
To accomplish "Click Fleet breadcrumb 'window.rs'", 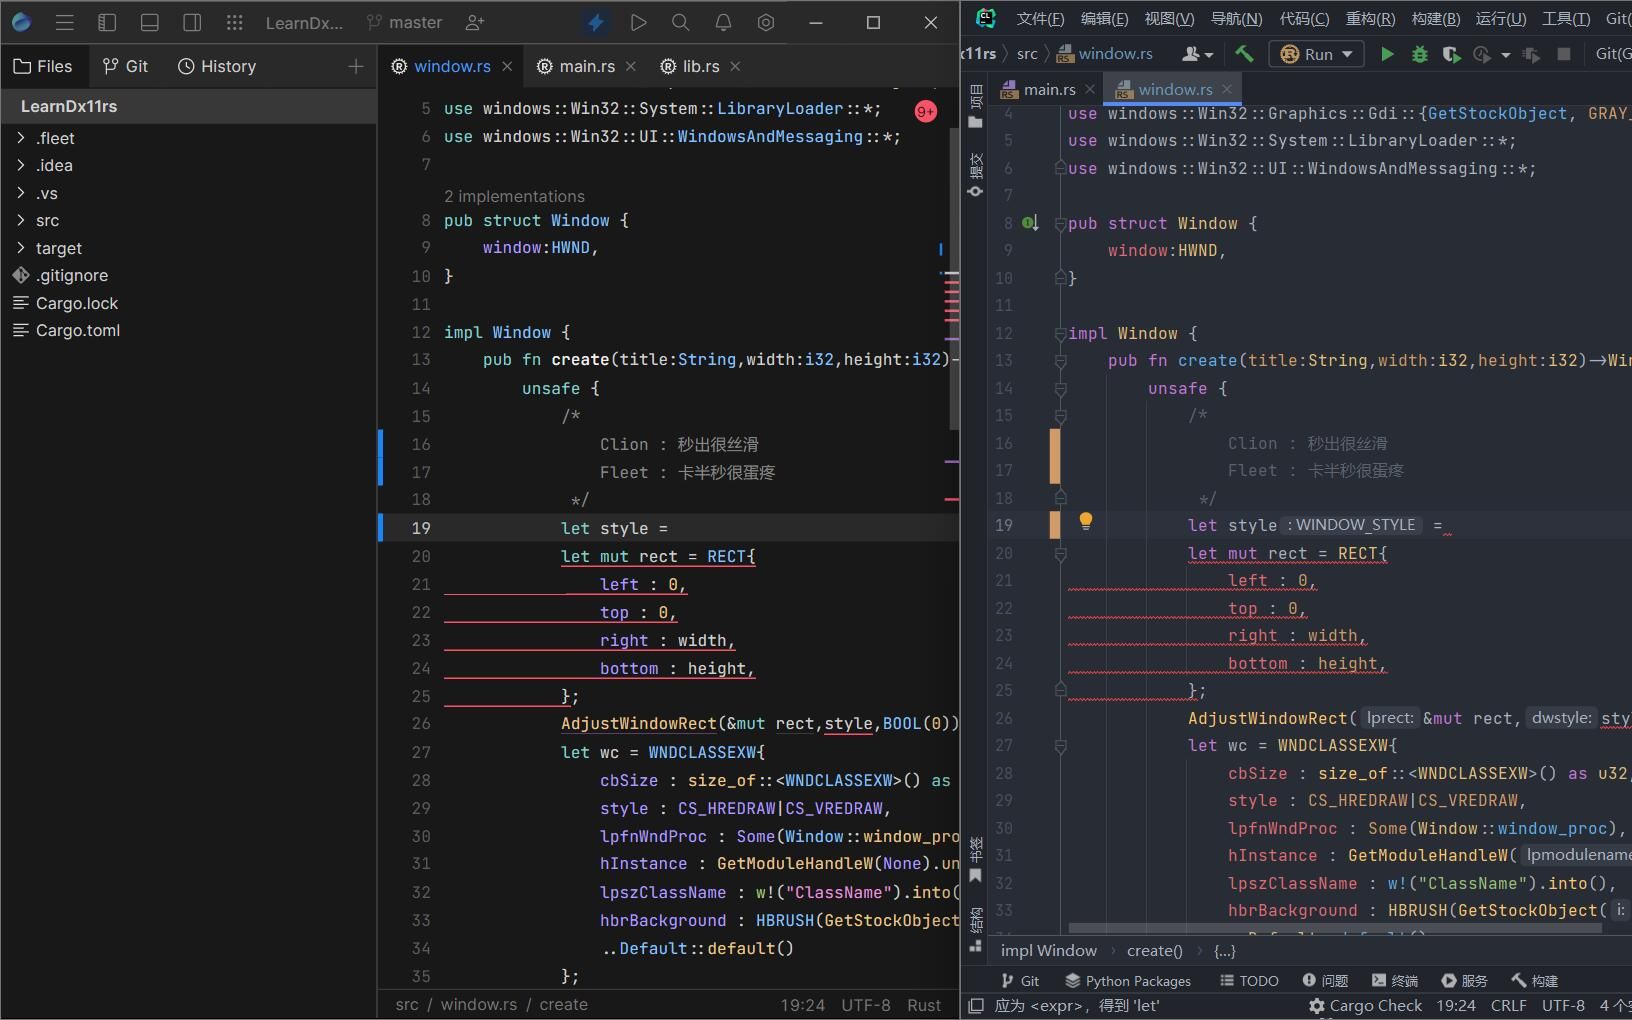I will [479, 1005].
